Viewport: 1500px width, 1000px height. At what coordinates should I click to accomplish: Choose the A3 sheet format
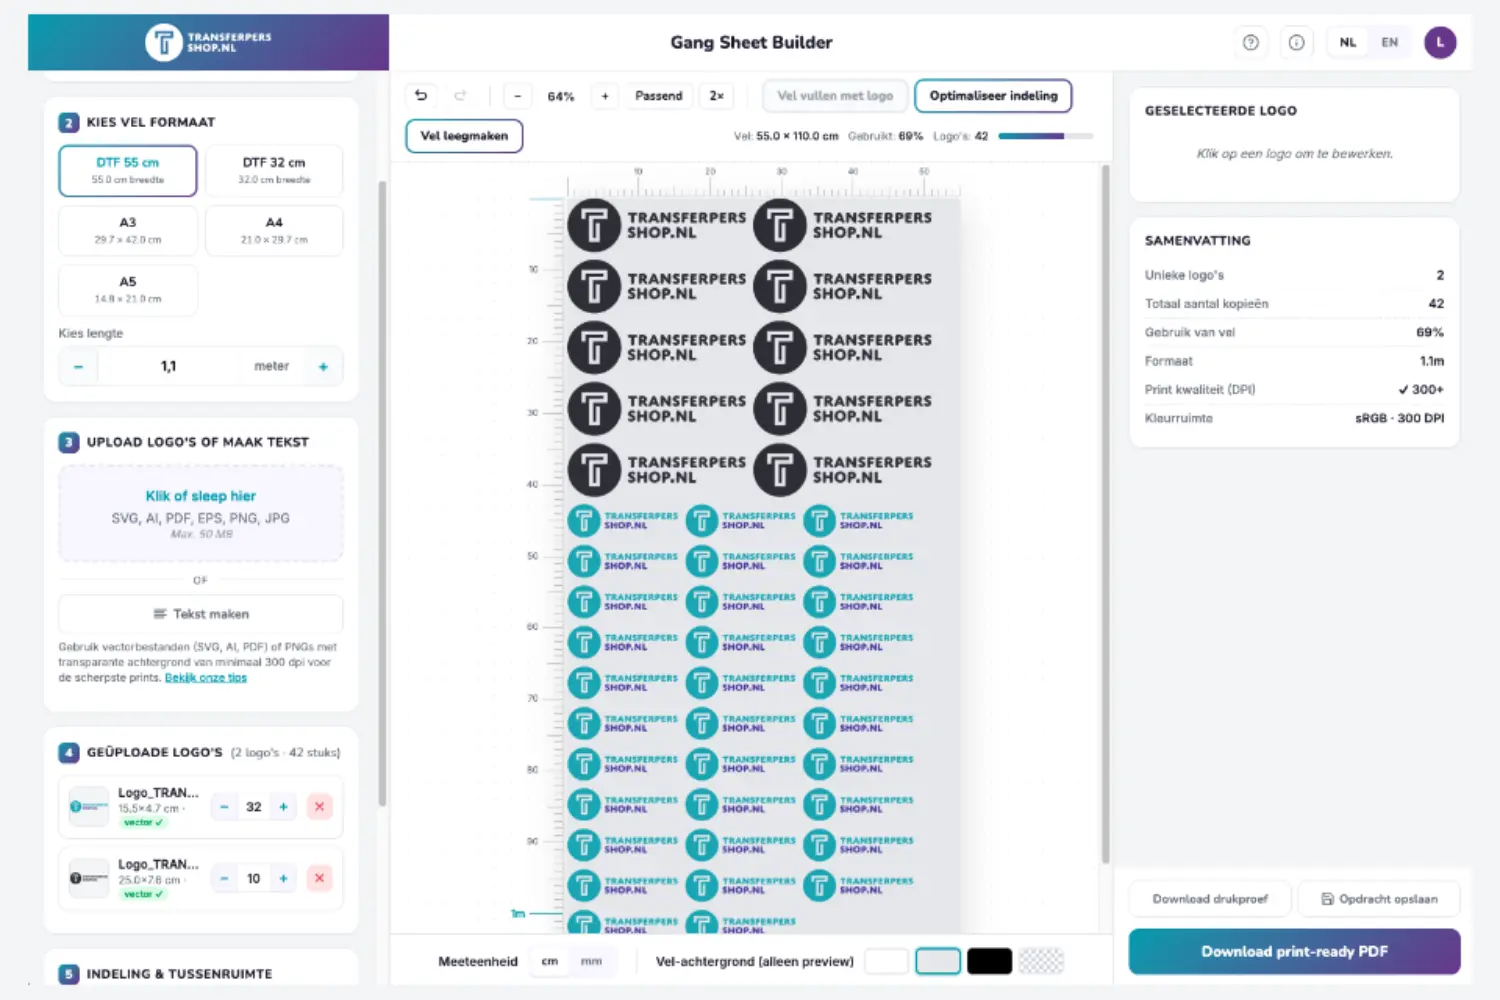[128, 230]
